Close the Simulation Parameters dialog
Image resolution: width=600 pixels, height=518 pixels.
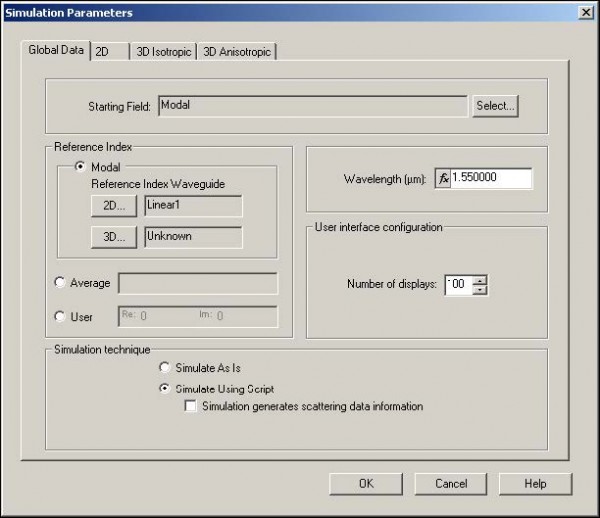(x=586, y=13)
